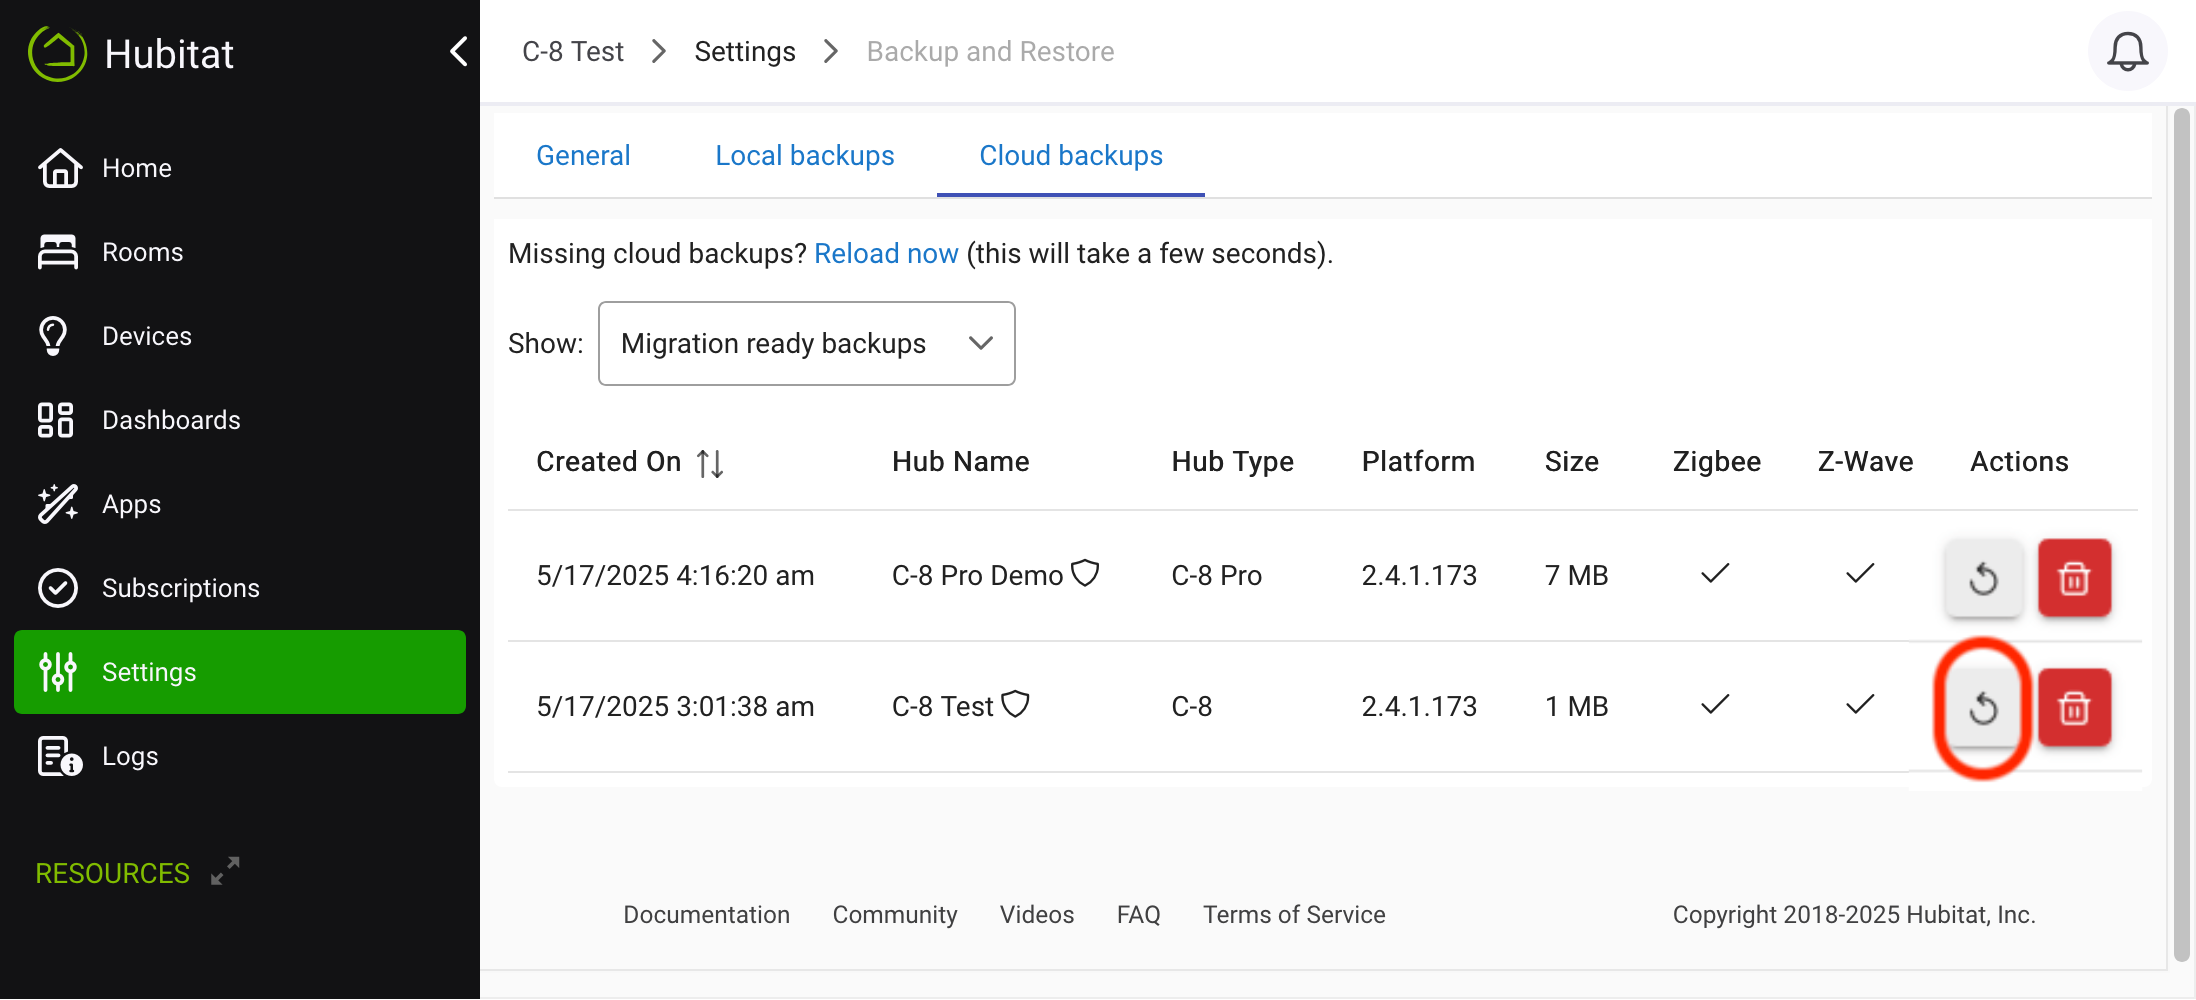Image resolution: width=2196 pixels, height=1000 pixels.
Task: Sort by Created On arrows
Action: pyautogui.click(x=710, y=463)
